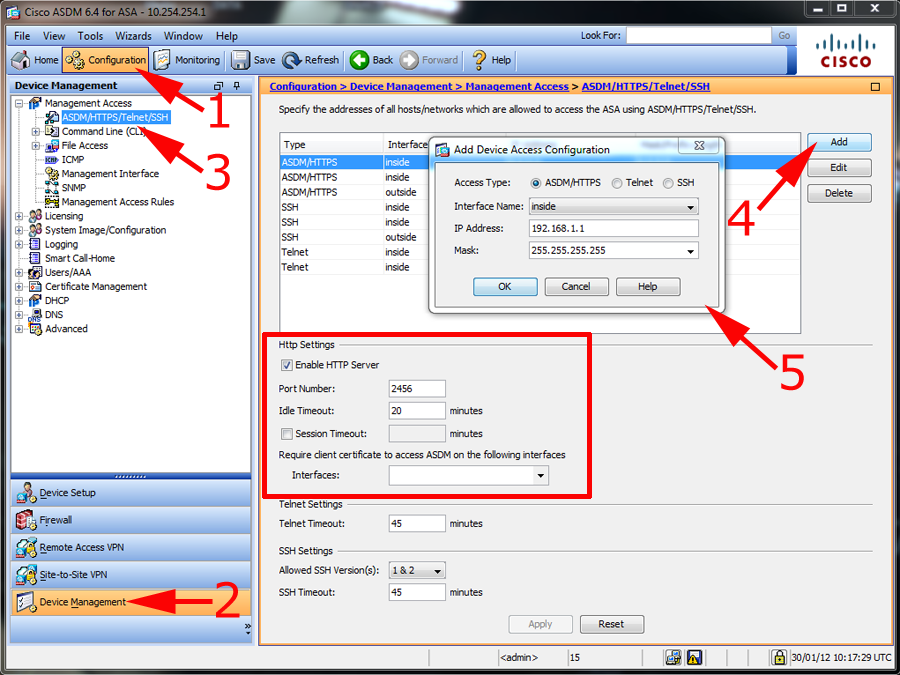This screenshot has width=900, height=675.
Task: Expand the File Access node
Action: tap(36, 146)
